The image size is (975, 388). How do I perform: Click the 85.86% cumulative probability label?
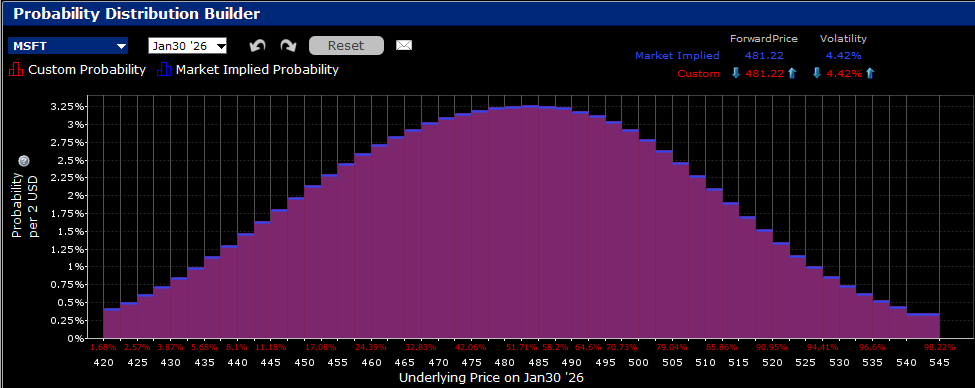[721, 348]
